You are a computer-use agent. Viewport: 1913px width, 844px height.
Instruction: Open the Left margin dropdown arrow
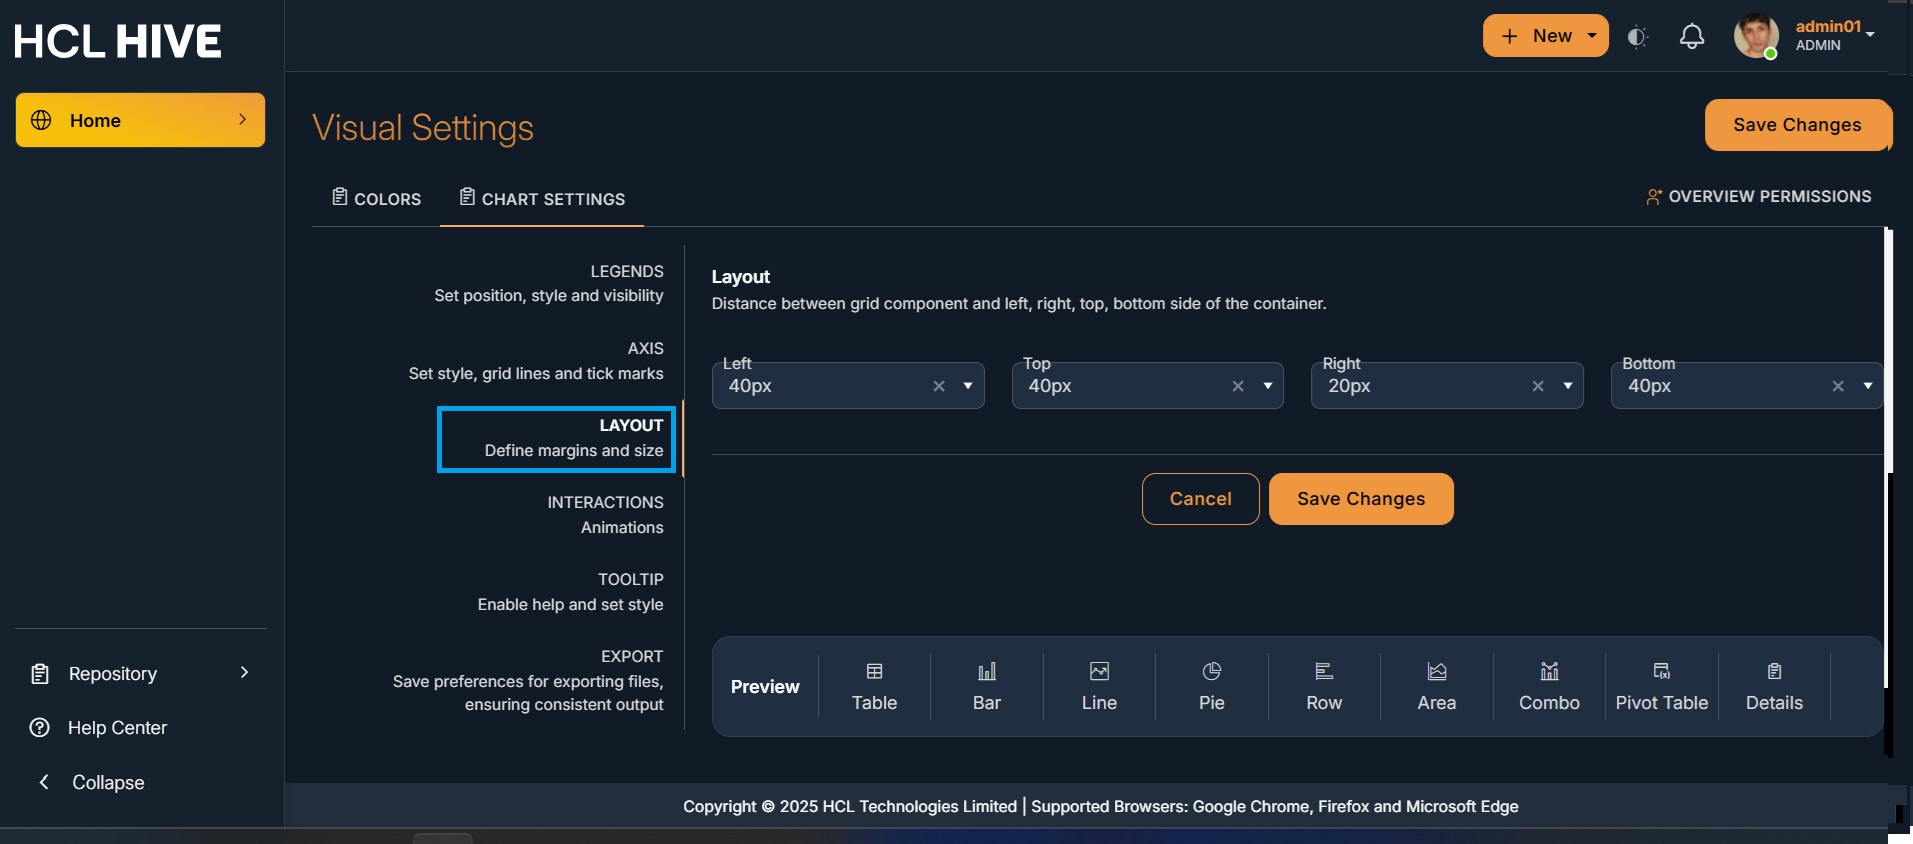(967, 386)
